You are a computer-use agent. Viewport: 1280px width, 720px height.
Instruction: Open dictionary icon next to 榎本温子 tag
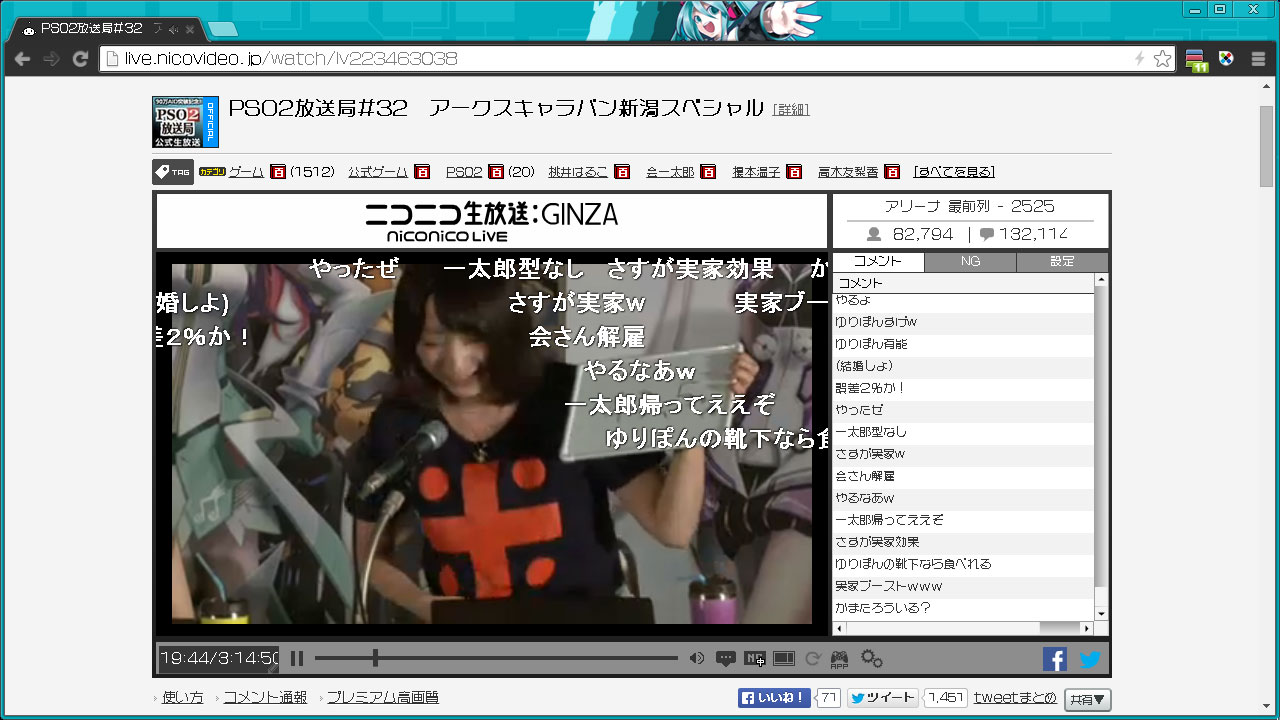[794, 172]
